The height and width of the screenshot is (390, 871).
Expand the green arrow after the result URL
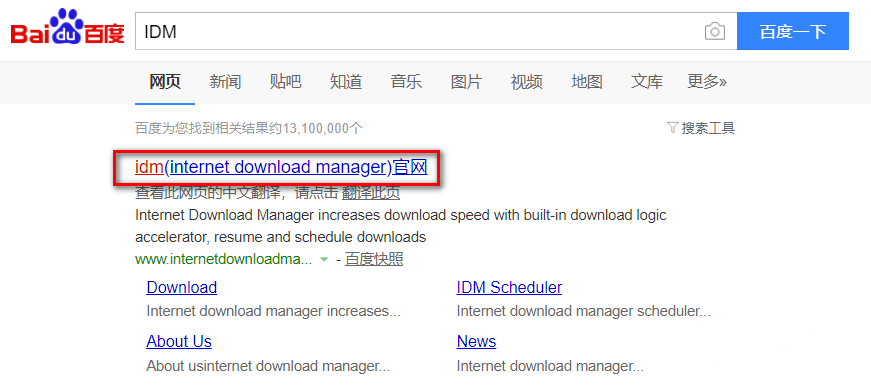click(x=324, y=259)
